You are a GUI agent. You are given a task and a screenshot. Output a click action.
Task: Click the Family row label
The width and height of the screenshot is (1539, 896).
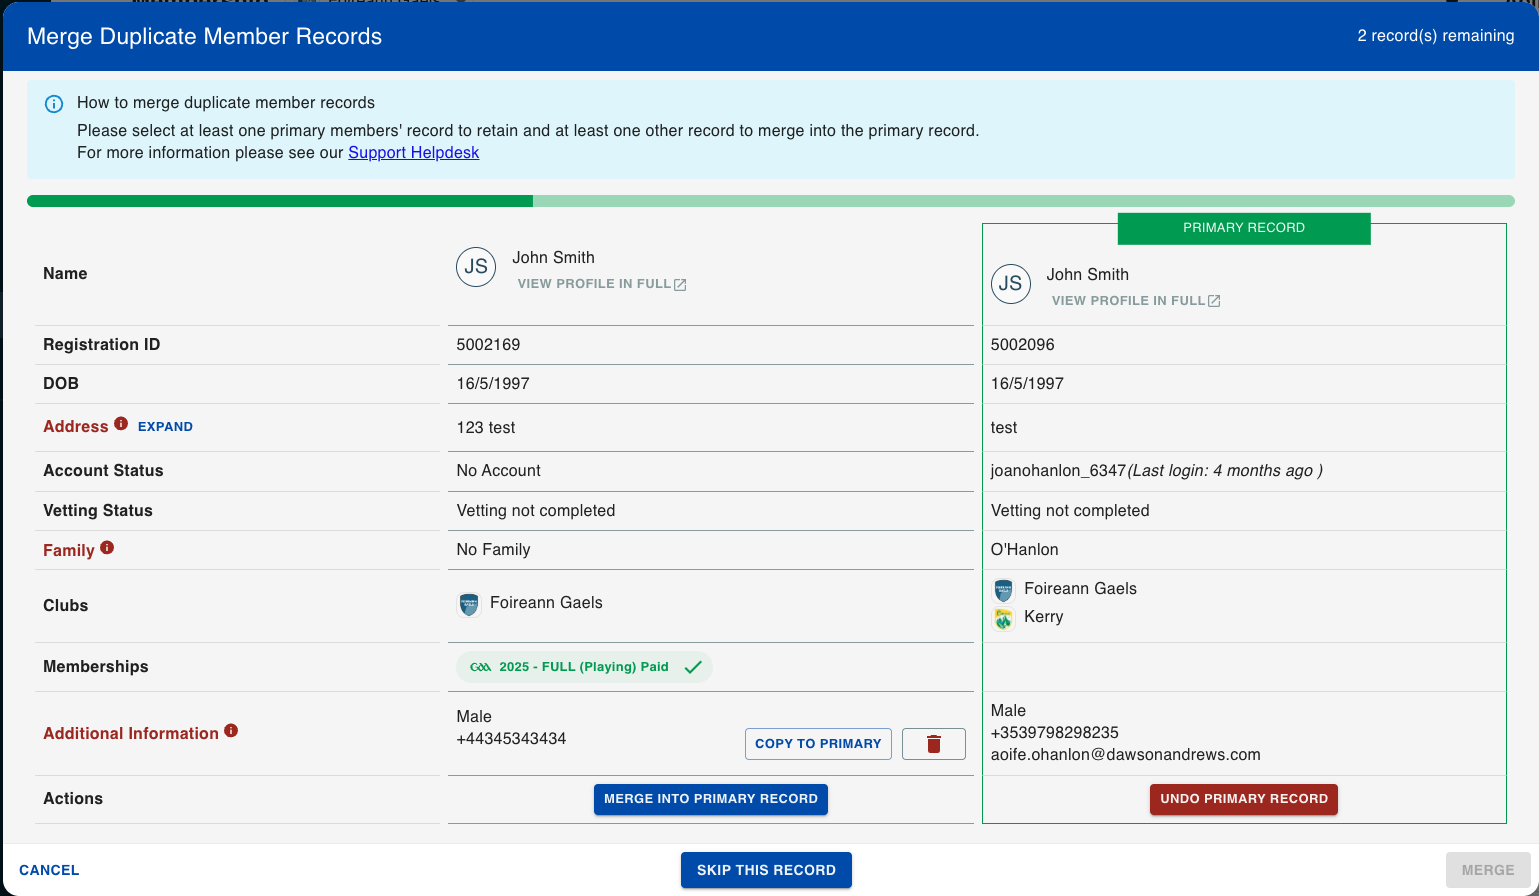[x=69, y=551]
